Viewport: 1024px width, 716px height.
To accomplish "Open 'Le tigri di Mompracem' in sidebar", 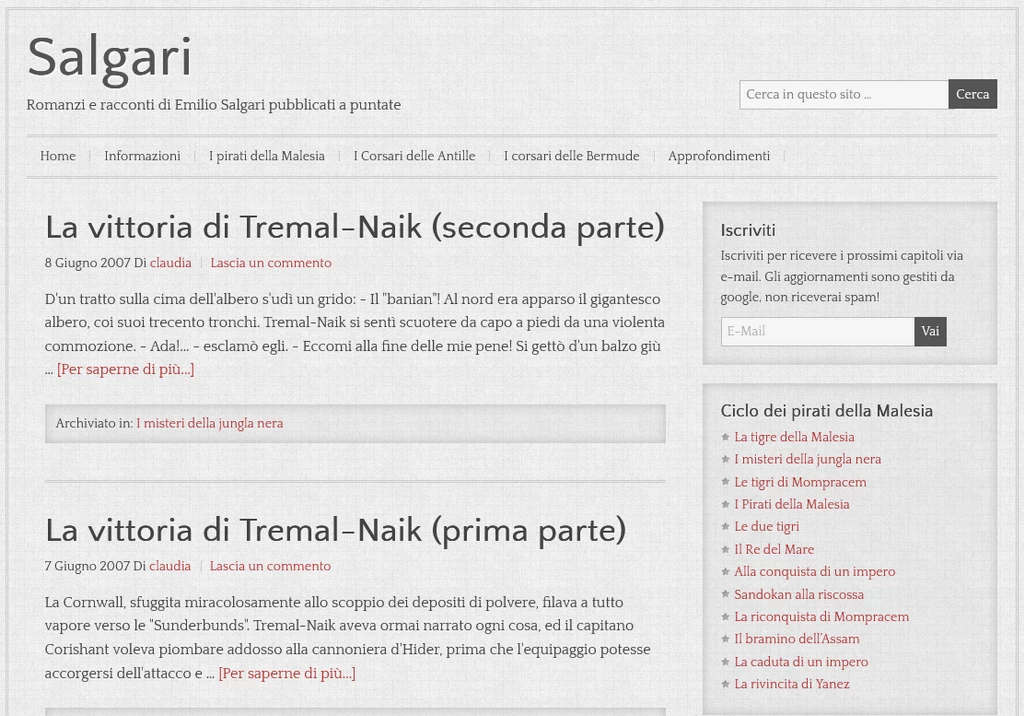I will 800,482.
